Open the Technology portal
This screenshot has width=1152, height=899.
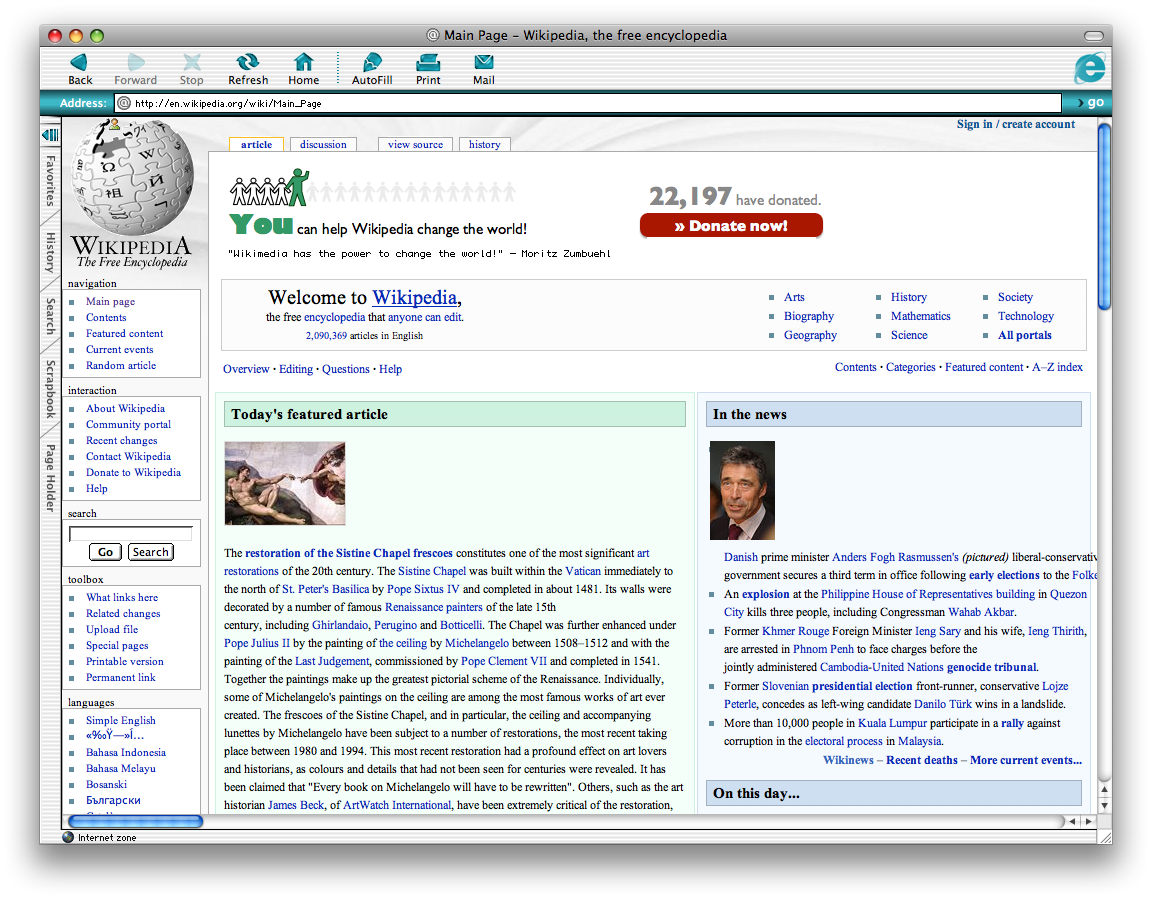point(1026,316)
